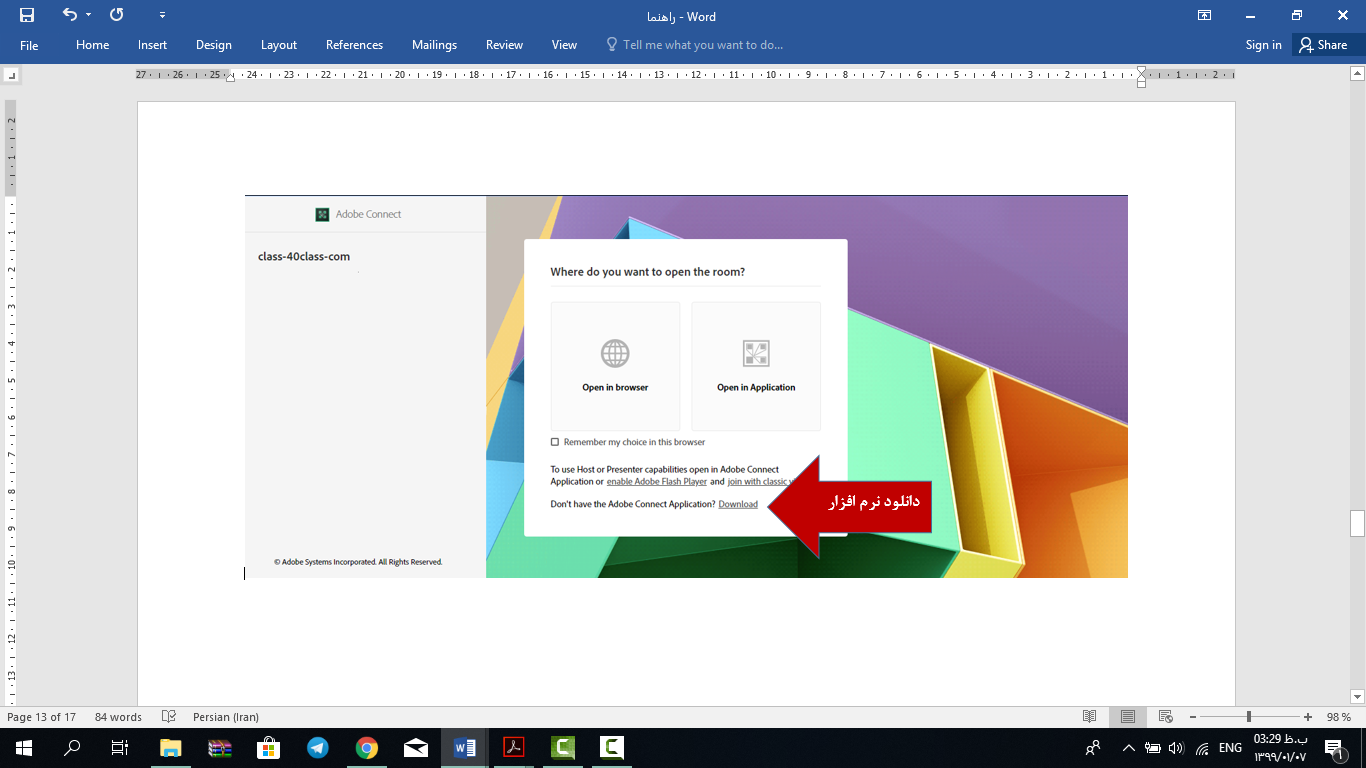1366x768 pixels.
Task: Open the Undo history dropdown arrow
Action: pyautogui.click(x=88, y=15)
